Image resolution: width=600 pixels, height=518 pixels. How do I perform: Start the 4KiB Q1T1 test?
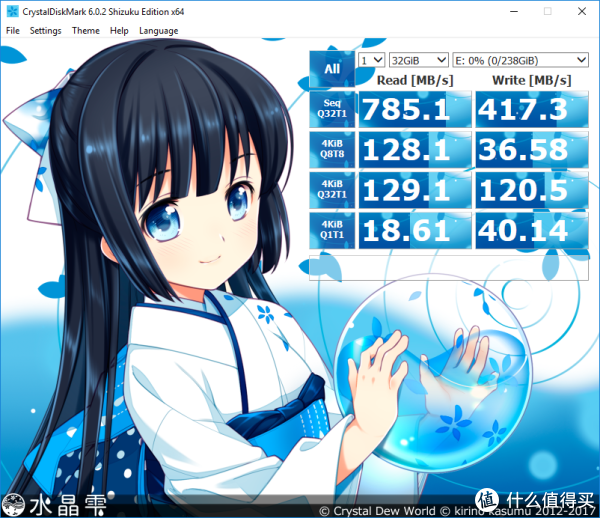point(332,230)
